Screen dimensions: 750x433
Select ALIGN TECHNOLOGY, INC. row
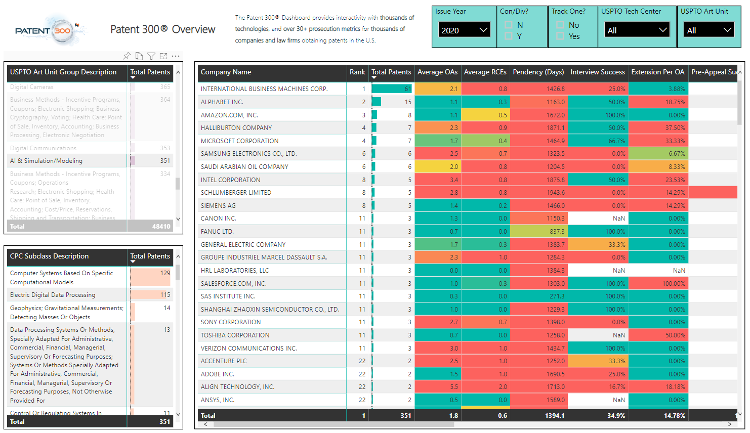tap(467, 387)
